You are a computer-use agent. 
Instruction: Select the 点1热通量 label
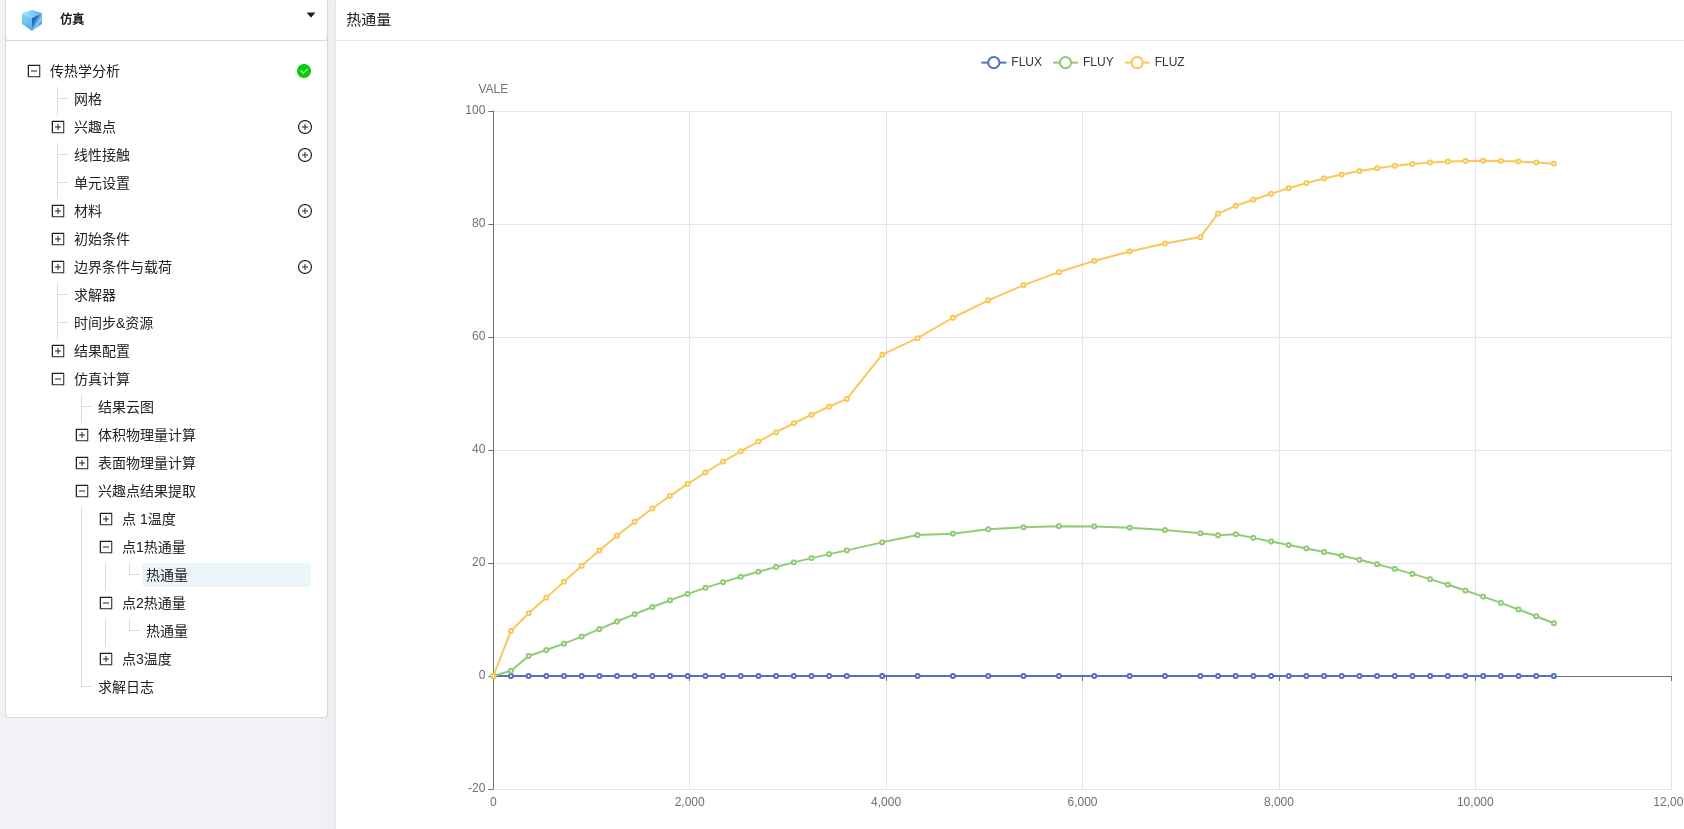click(154, 547)
